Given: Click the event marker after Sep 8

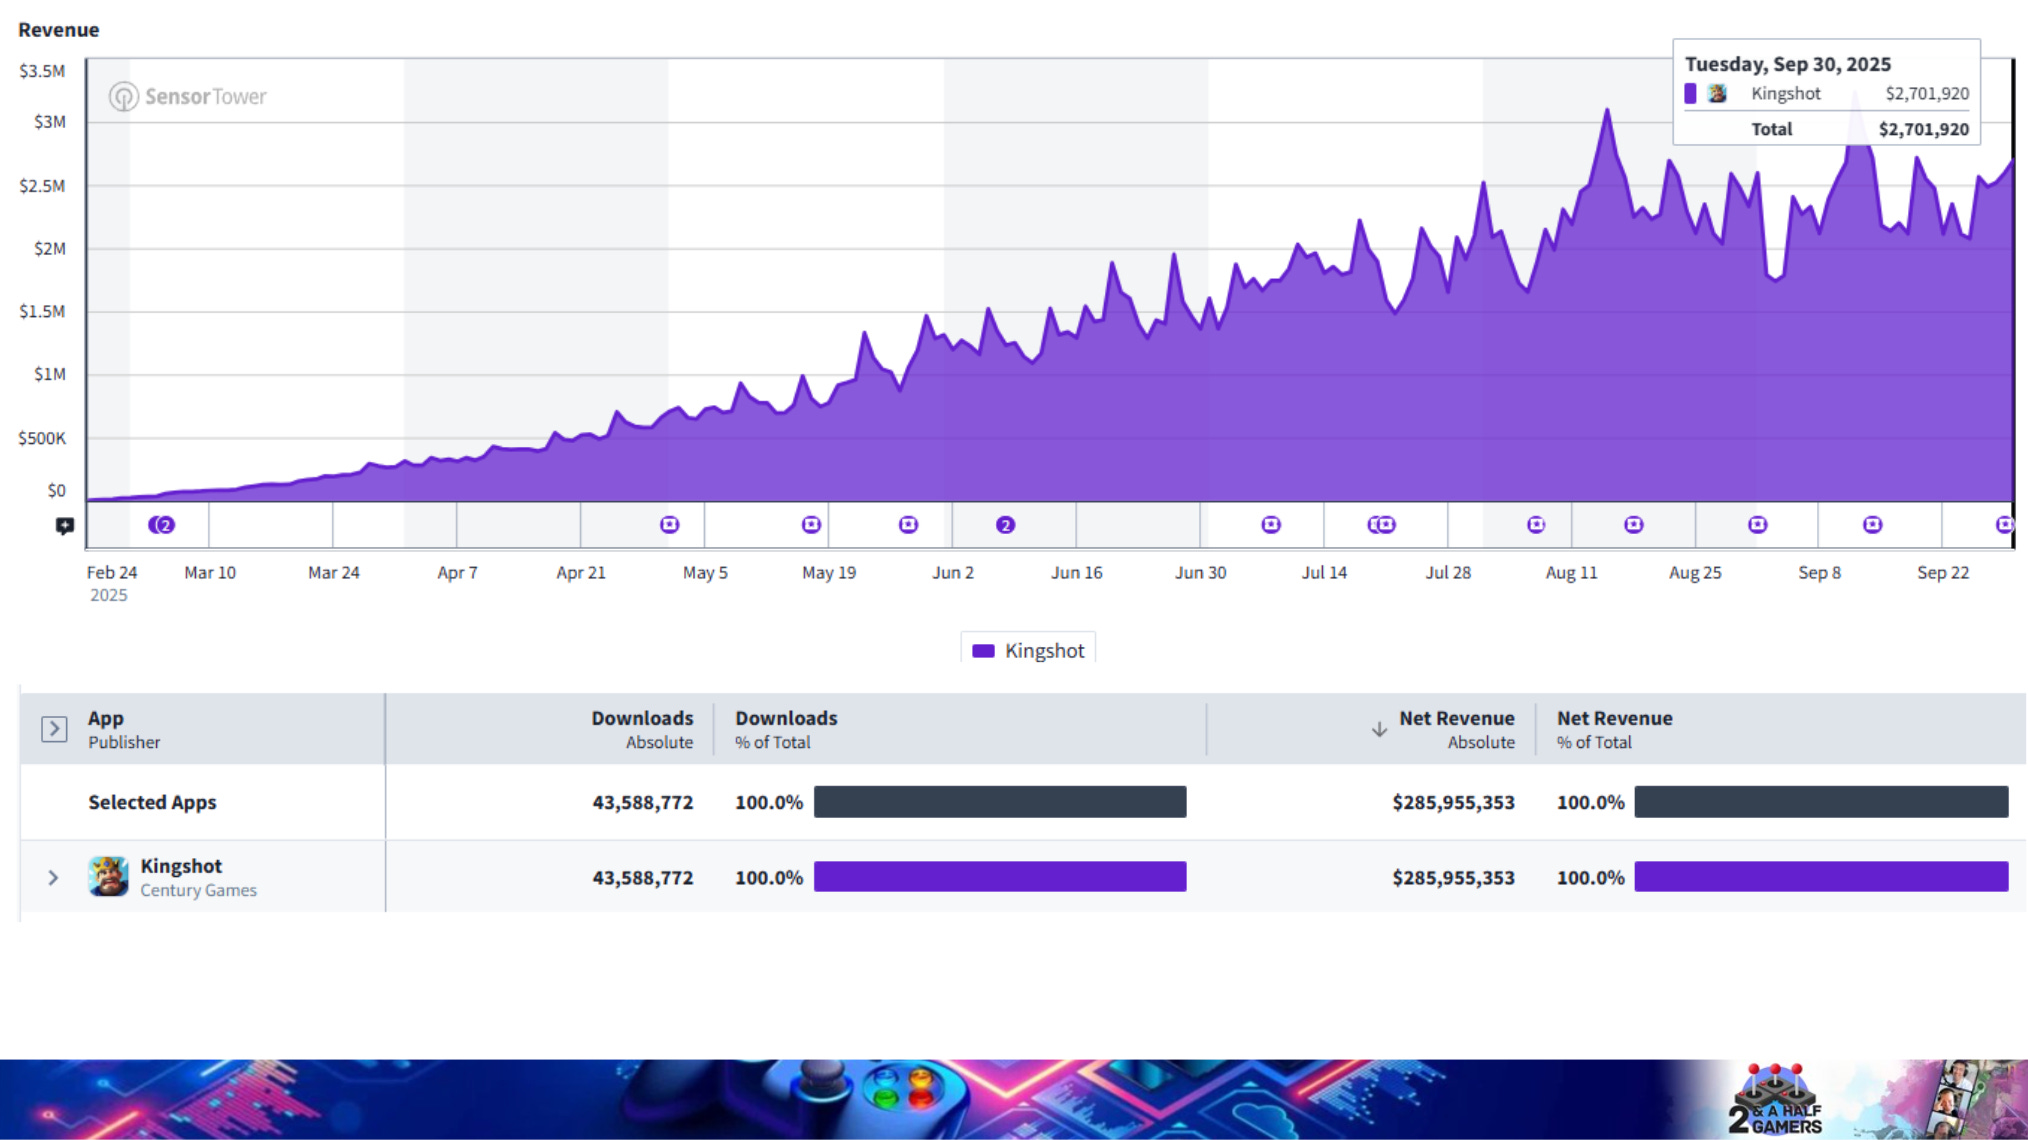Looking at the screenshot, I should [x=1873, y=525].
